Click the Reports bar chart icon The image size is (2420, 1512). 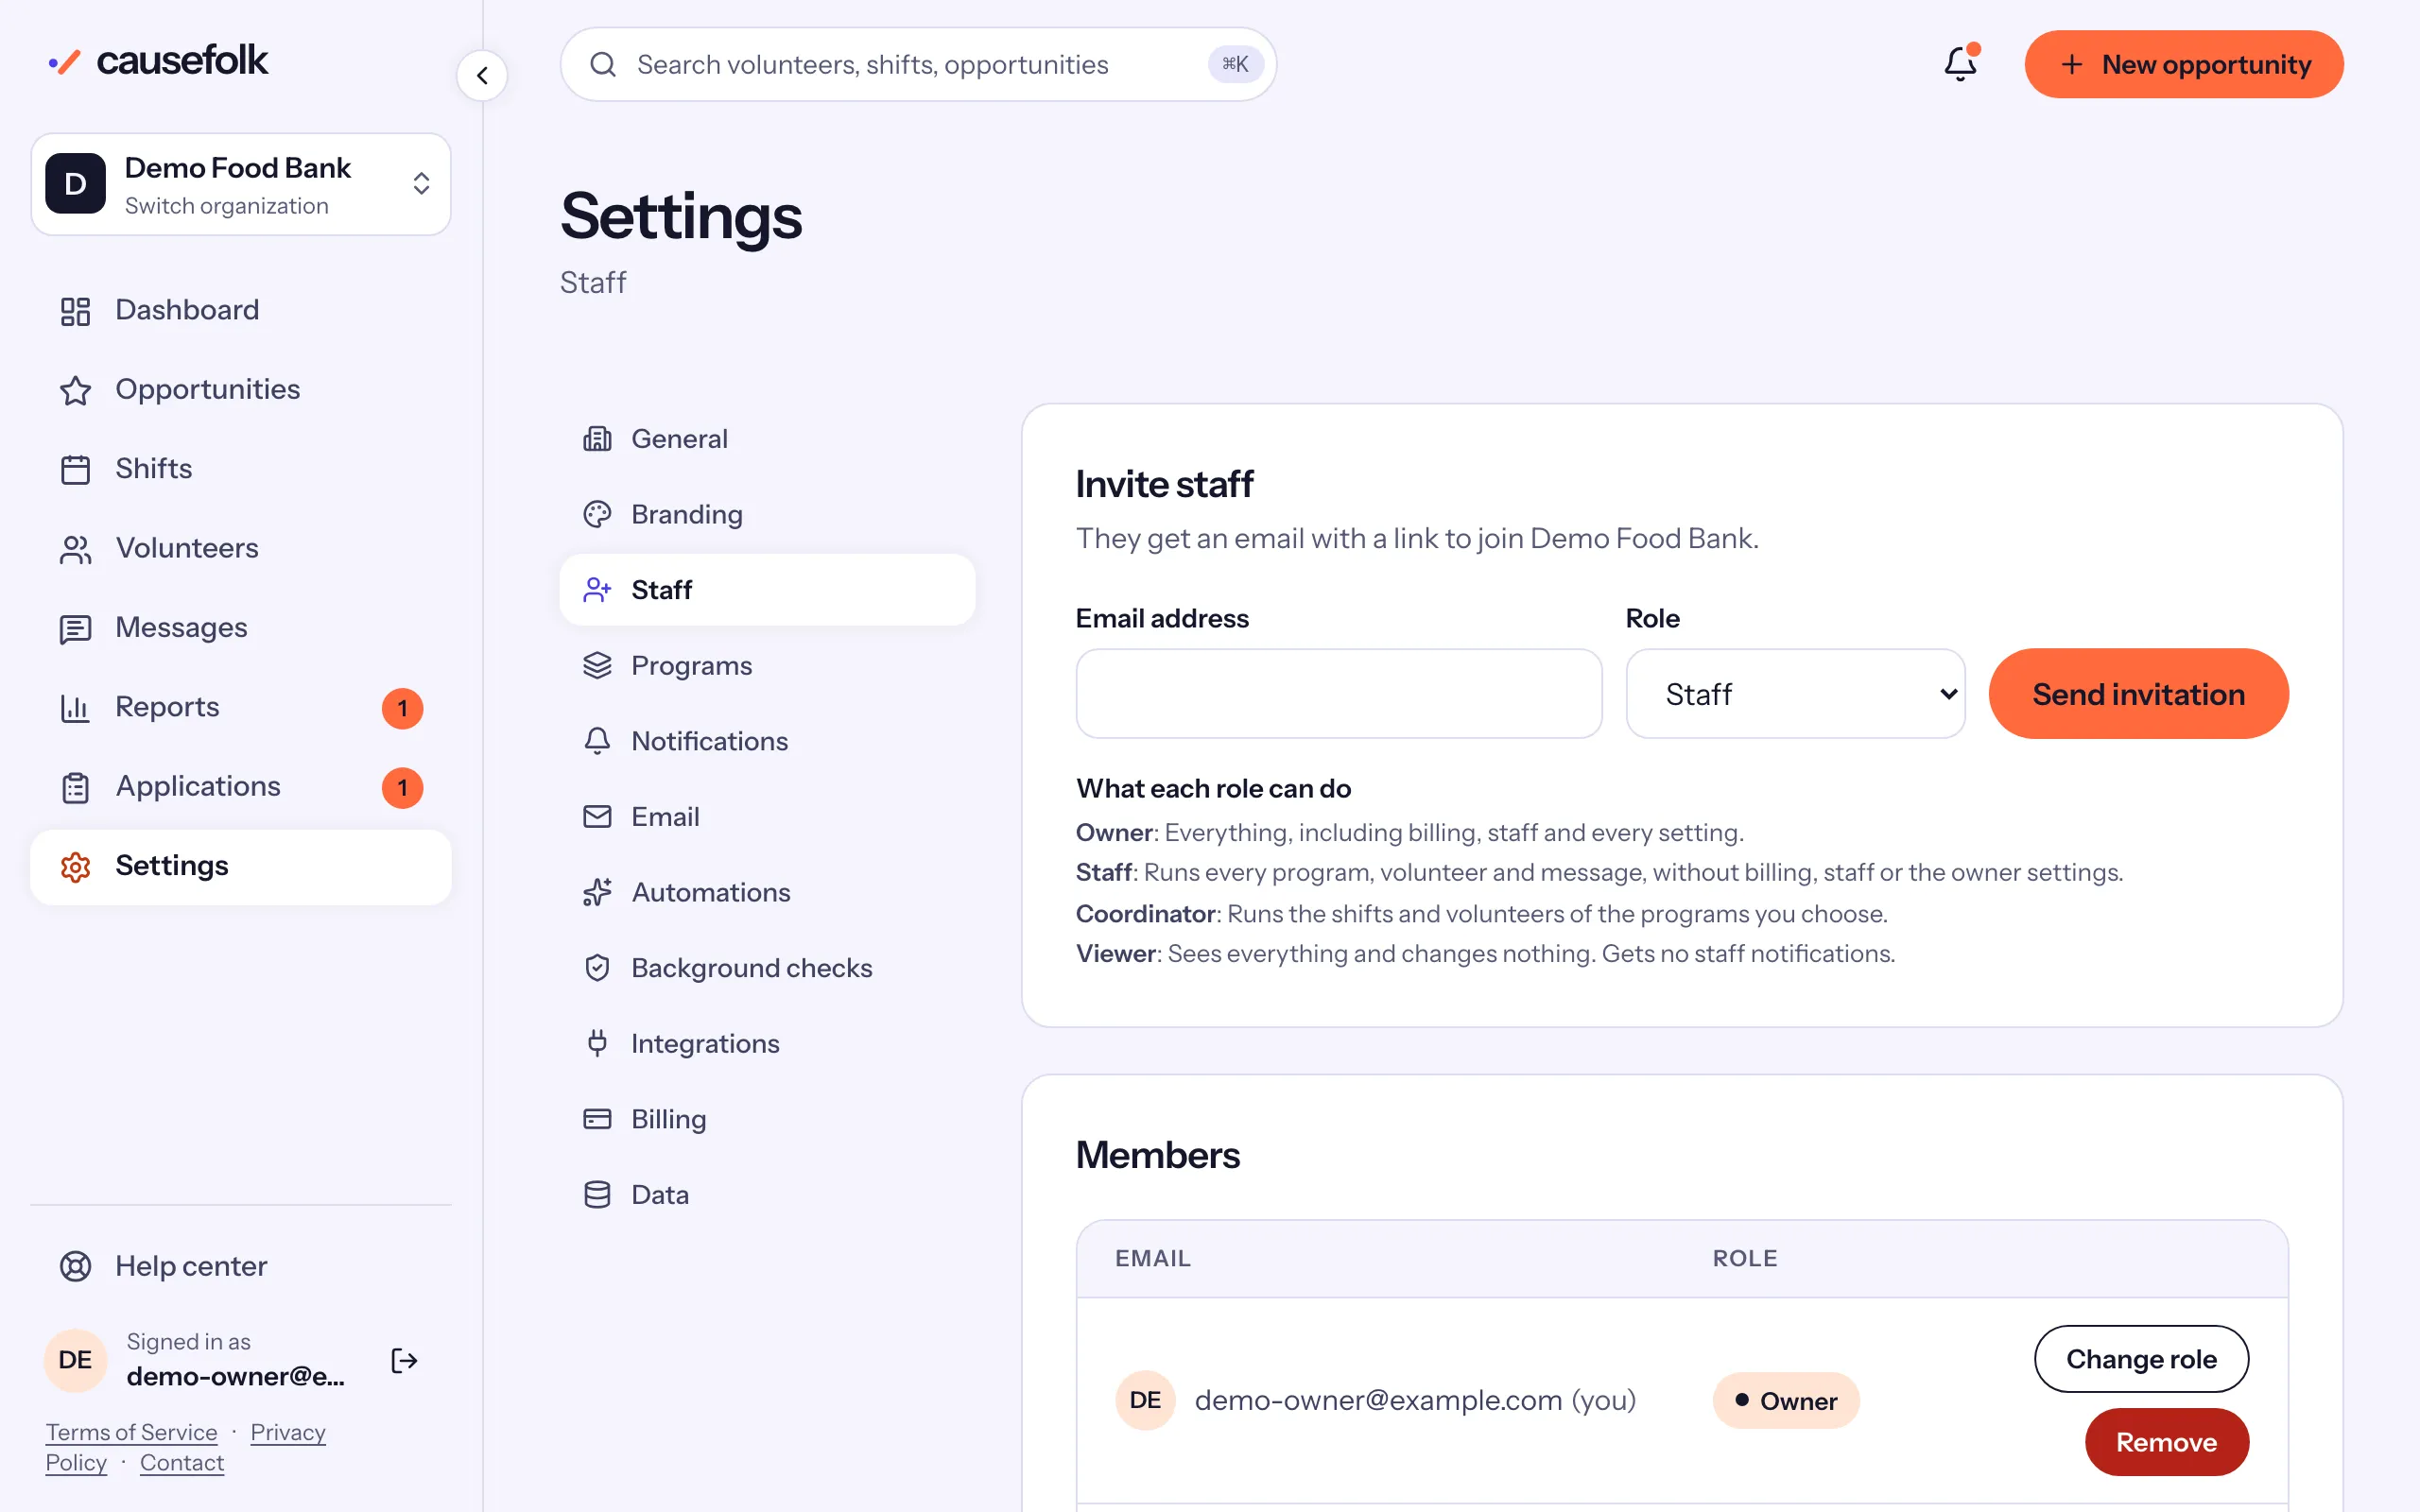75,707
